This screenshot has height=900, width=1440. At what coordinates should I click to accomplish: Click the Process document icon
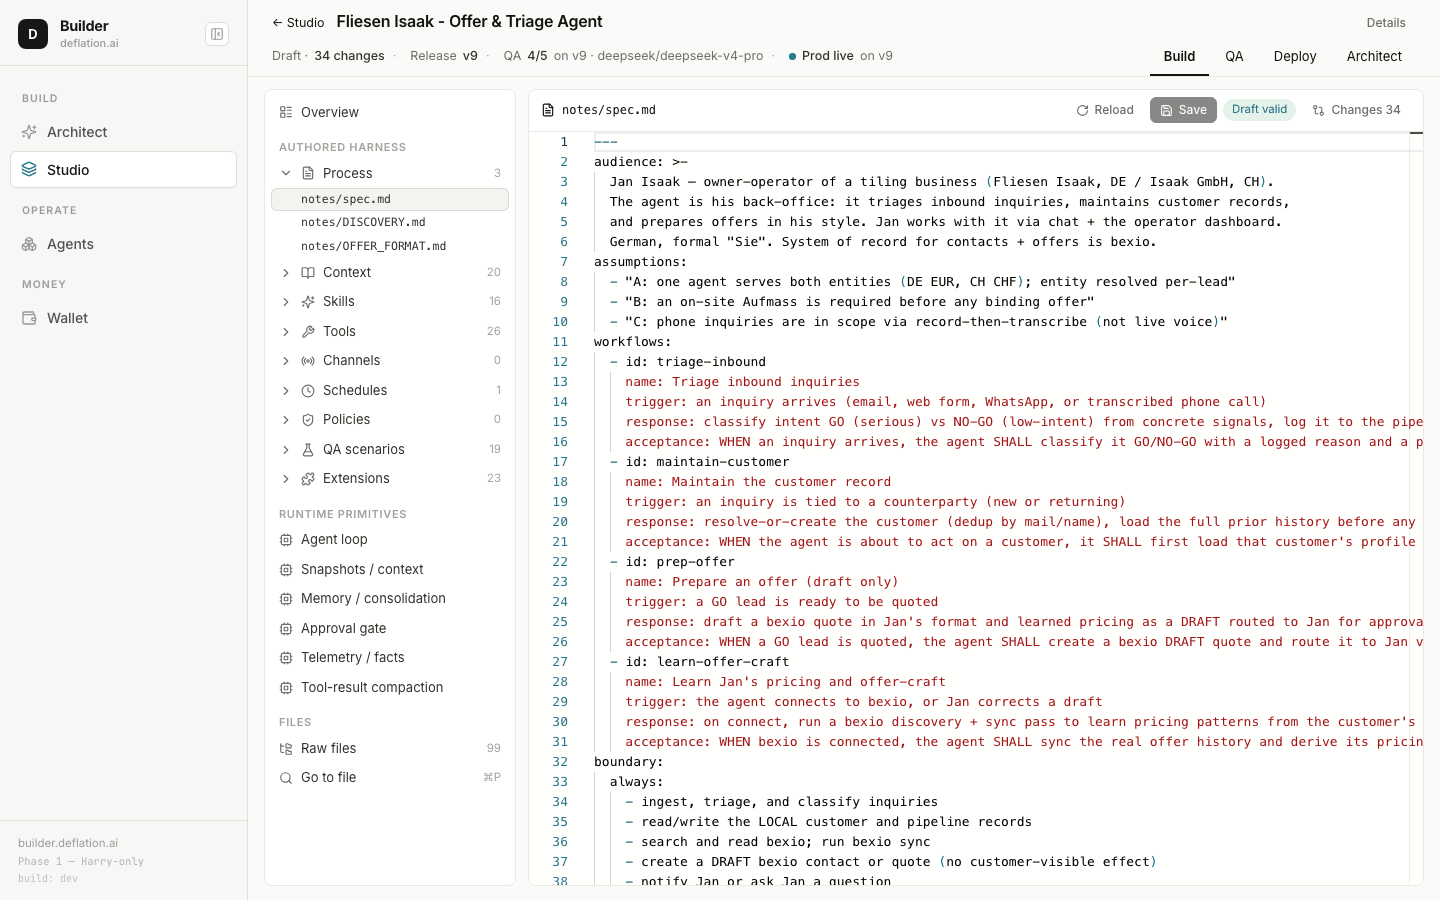[x=308, y=173]
